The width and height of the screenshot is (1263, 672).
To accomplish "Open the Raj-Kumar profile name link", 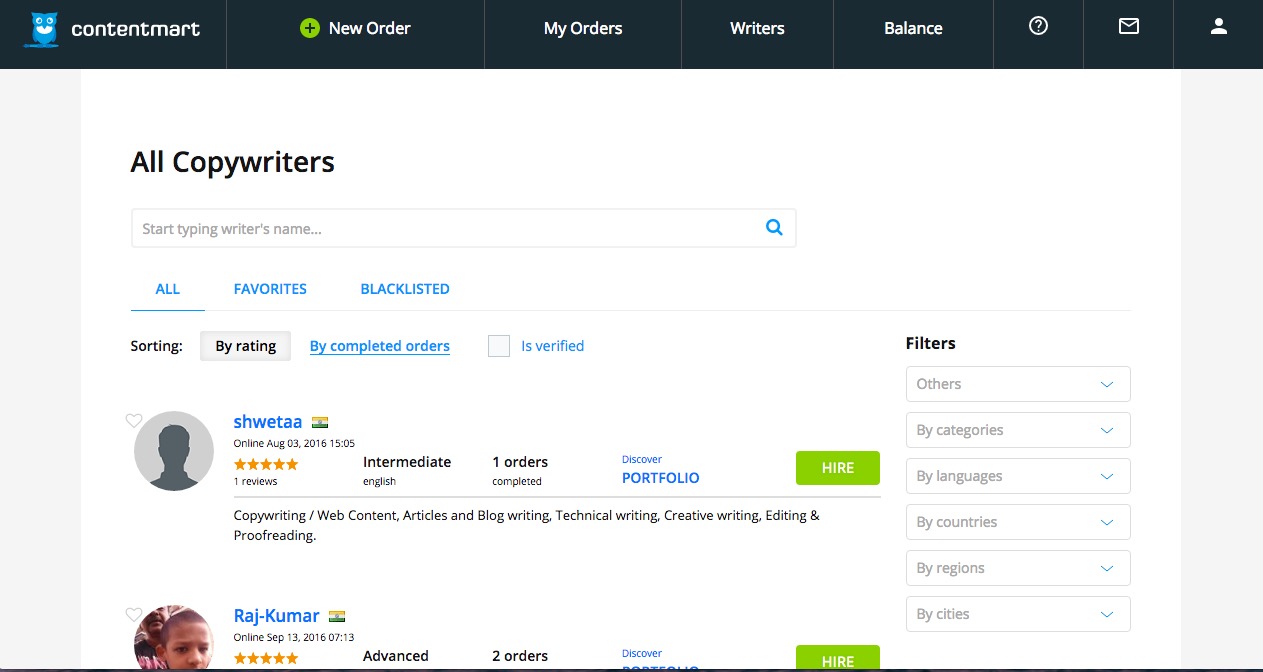I will click(277, 616).
